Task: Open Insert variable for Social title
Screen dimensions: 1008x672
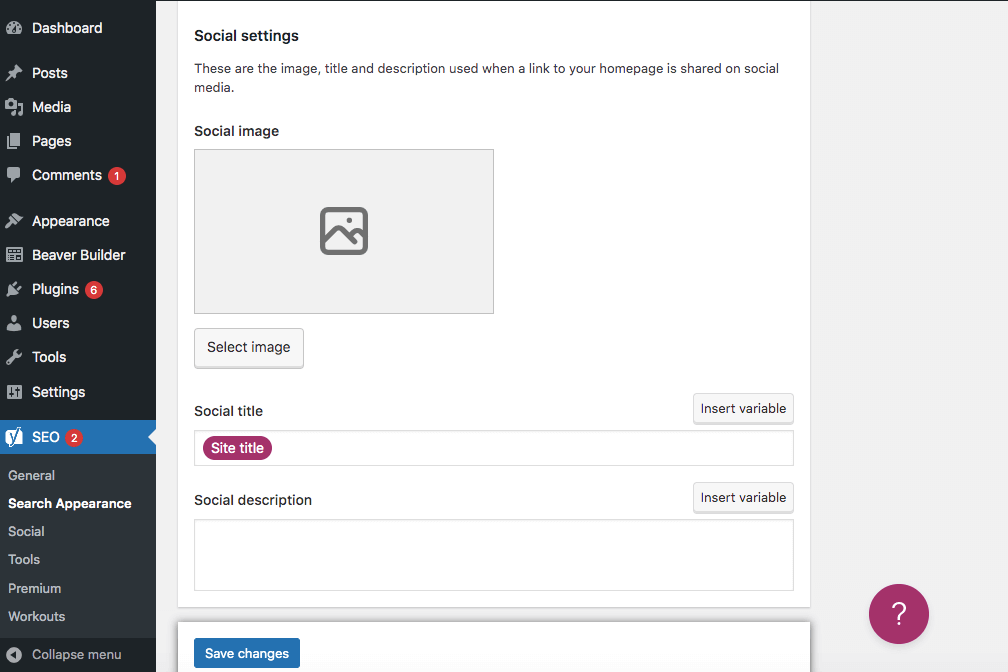Action: (743, 408)
